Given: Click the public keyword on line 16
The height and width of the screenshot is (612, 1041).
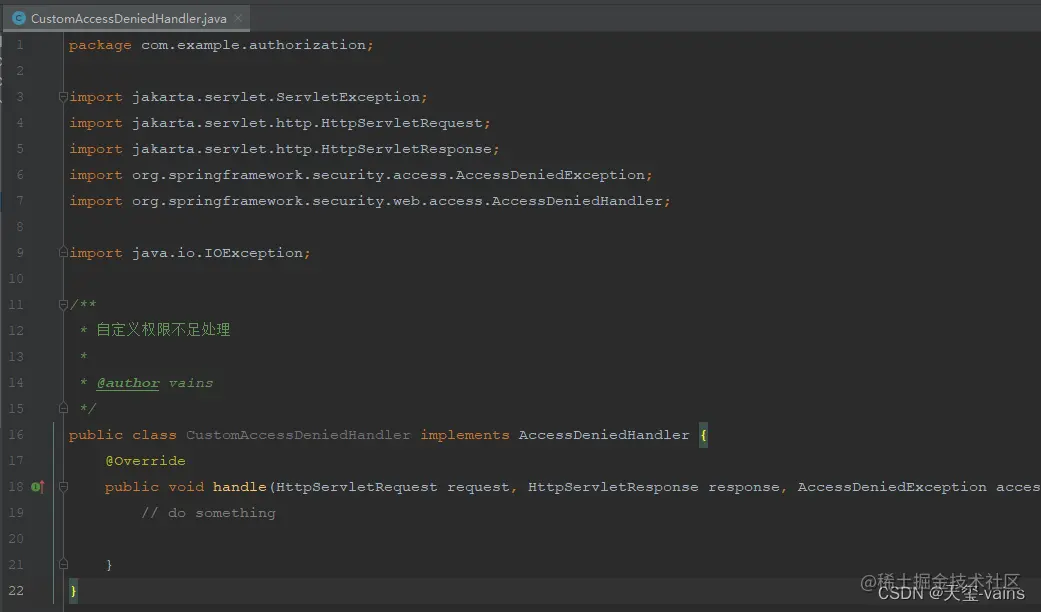Looking at the screenshot, I should (x=96, y=435).
